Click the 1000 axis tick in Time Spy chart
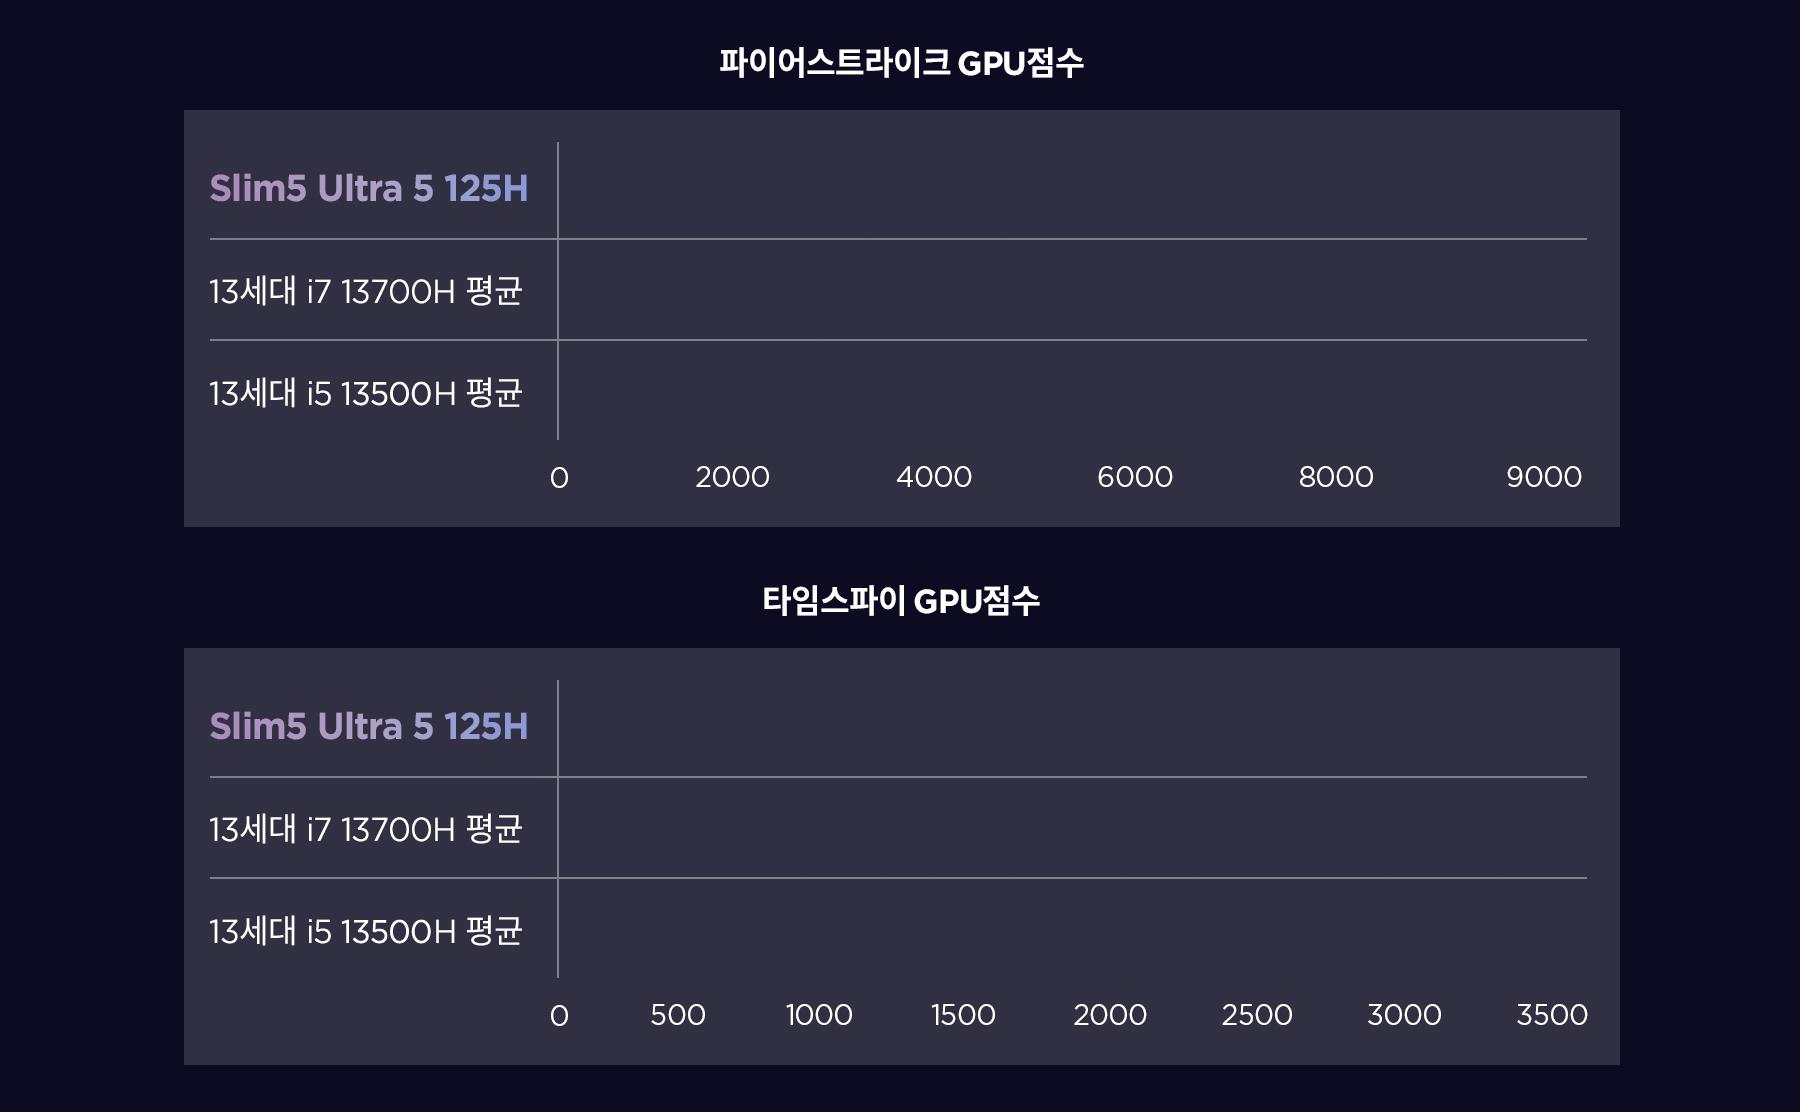This screenshot has width=1800, height=1112. pyautogui.click(x=819, y=1015)
